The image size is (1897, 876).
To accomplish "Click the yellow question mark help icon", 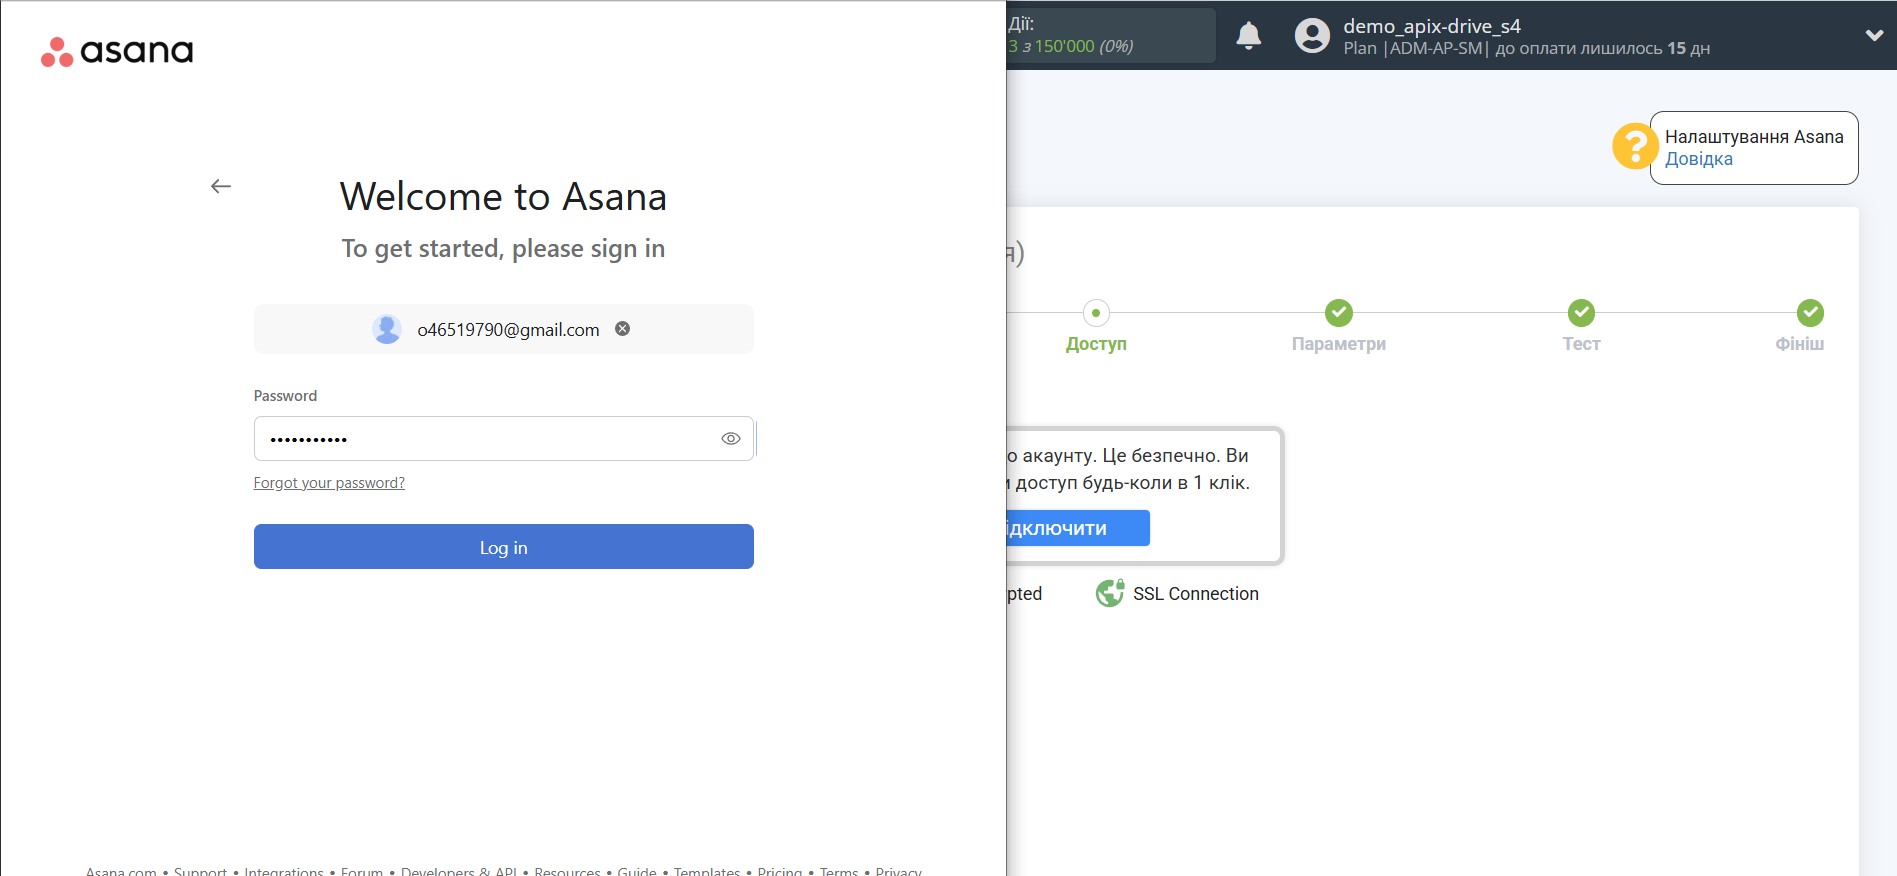I will pyautogui.click(x=1634, y=147).
